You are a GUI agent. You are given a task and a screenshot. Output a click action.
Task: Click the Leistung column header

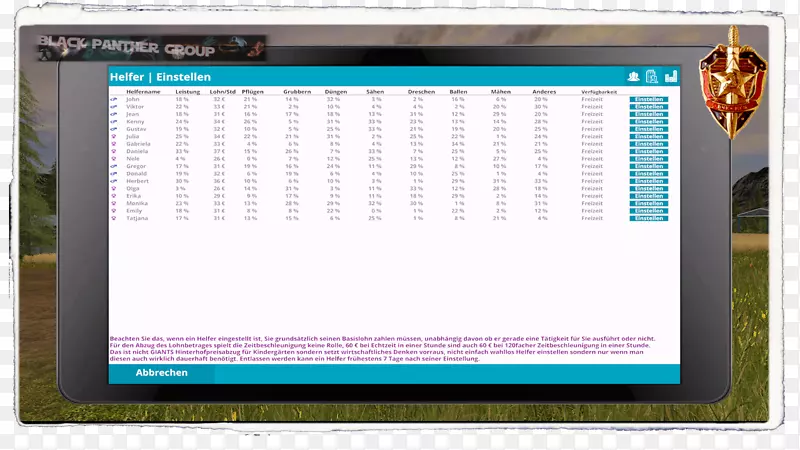[x=187, y=91]
